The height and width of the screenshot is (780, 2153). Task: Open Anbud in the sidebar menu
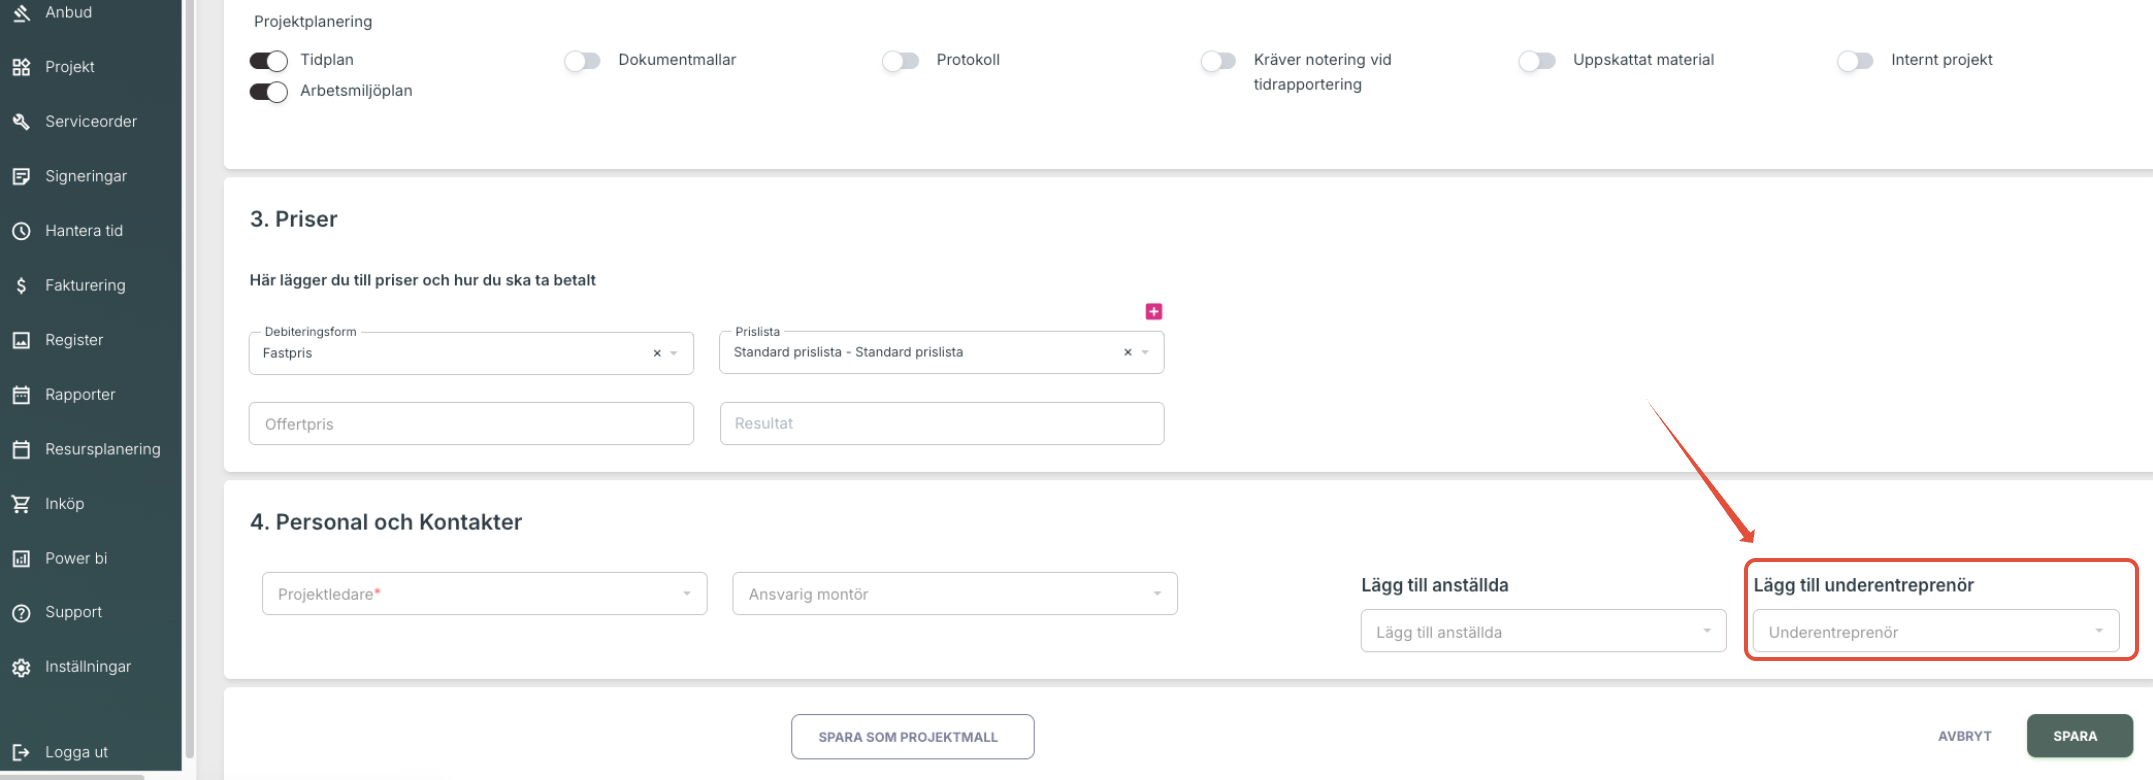click(68, 12)
